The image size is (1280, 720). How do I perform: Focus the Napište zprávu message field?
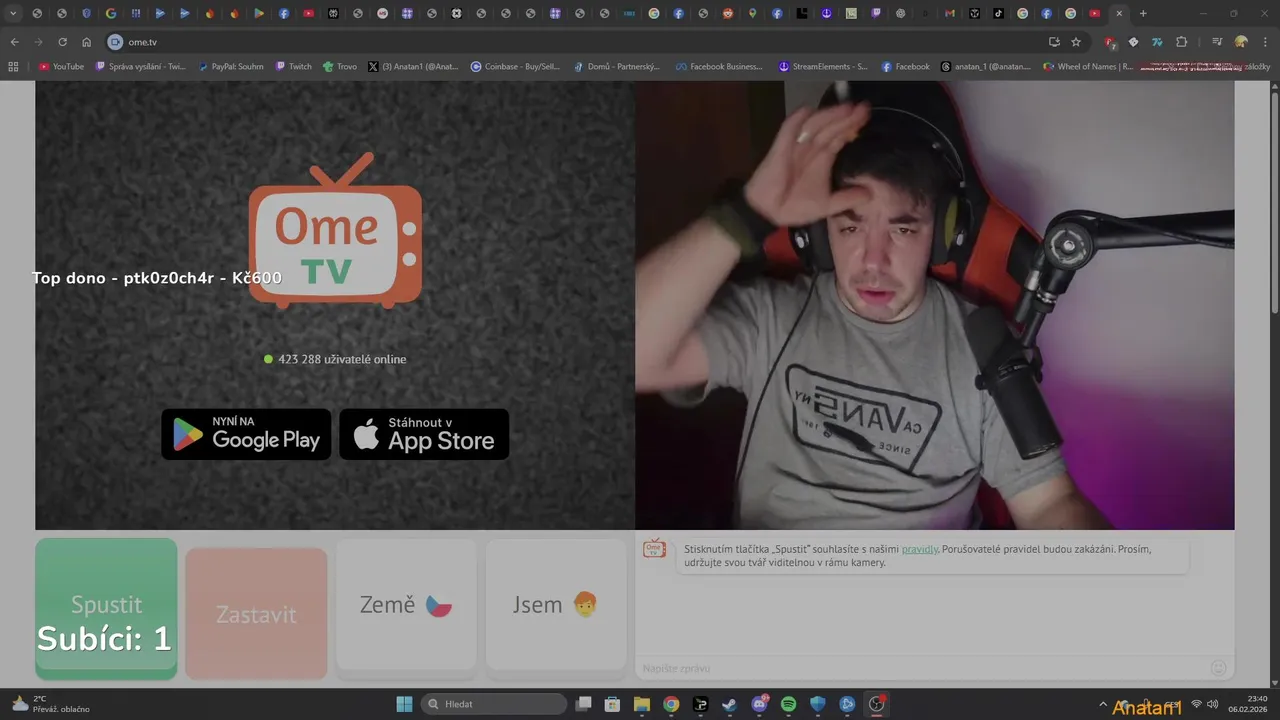pos(920,668)
